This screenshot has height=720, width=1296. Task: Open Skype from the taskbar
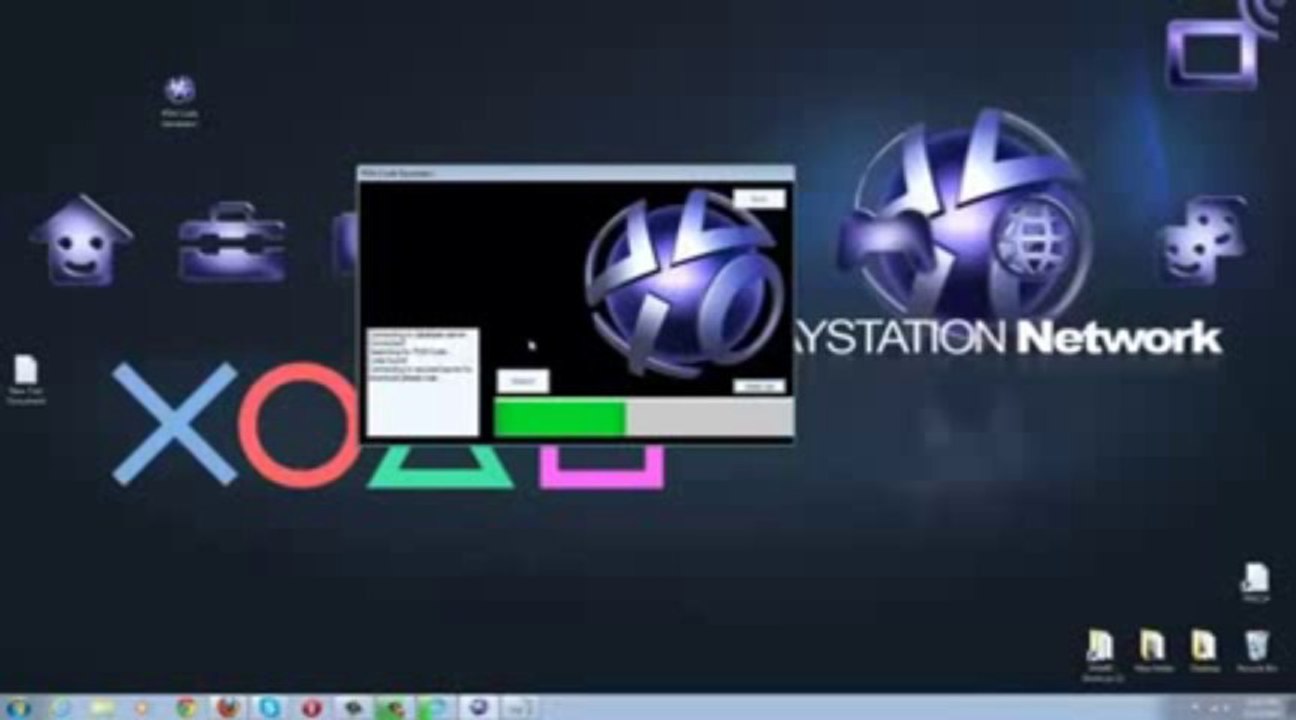coord(269,708)
